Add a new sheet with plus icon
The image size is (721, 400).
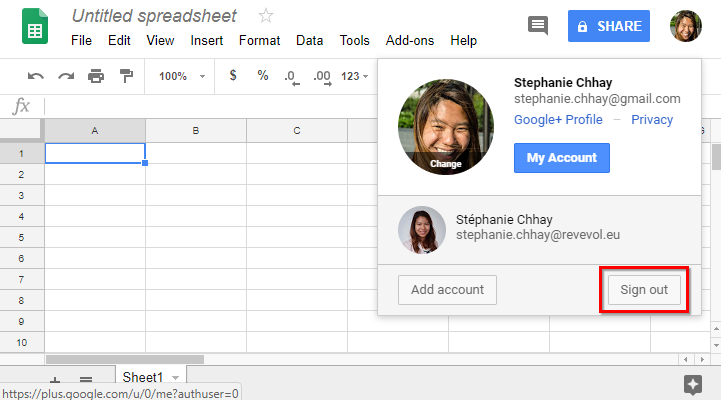point(55,380)
